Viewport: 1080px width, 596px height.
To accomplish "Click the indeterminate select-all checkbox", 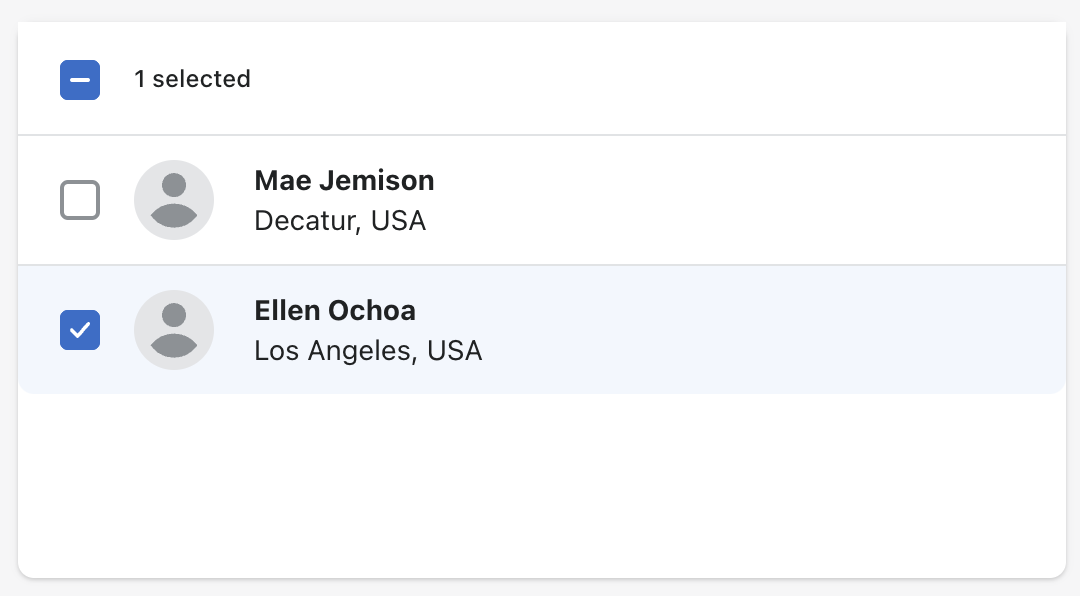I will click(80, 80).
